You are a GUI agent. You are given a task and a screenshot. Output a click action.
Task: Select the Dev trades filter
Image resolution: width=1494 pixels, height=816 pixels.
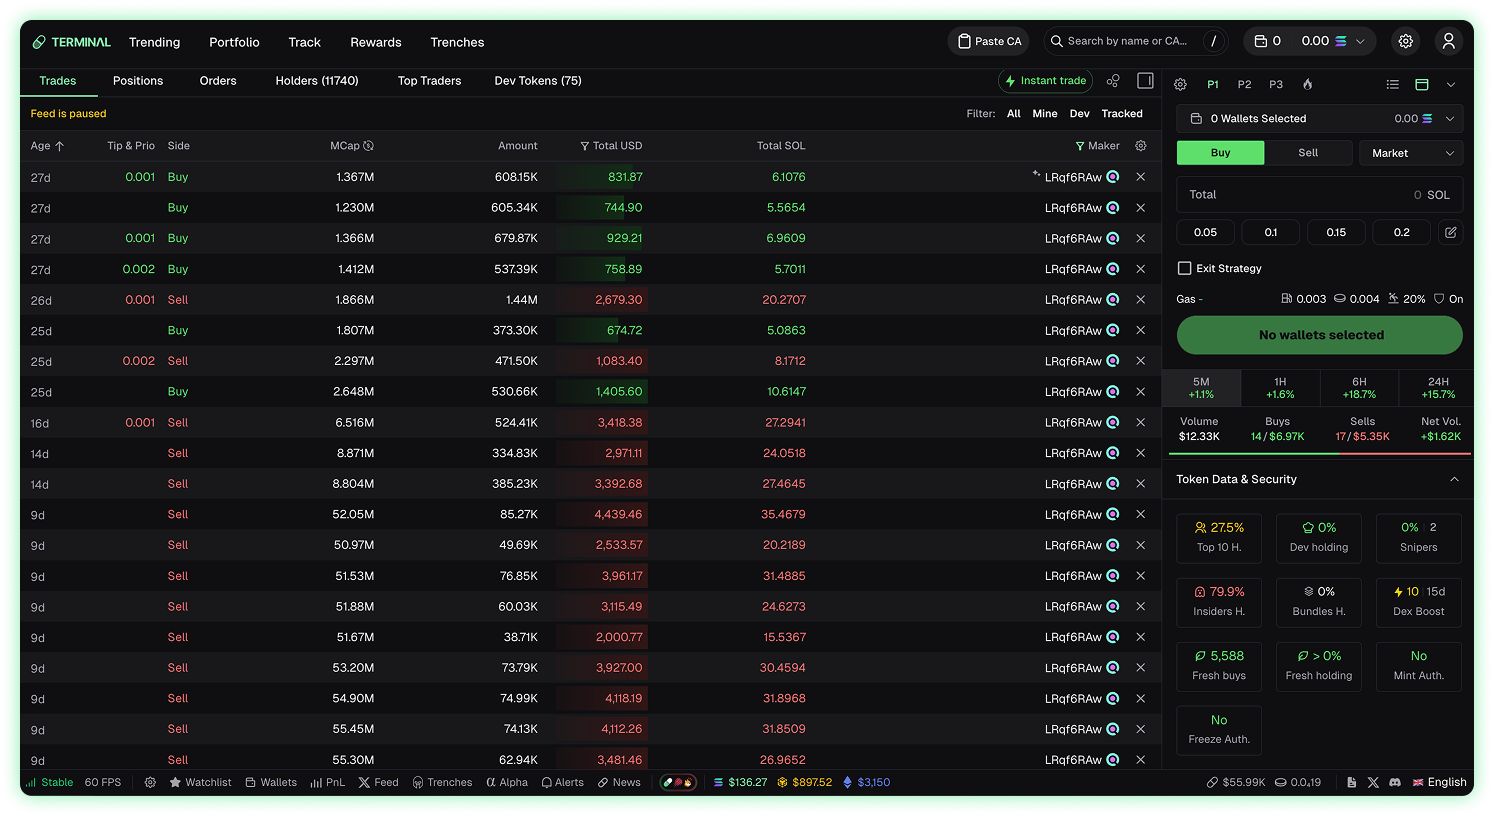(1079, 114)
